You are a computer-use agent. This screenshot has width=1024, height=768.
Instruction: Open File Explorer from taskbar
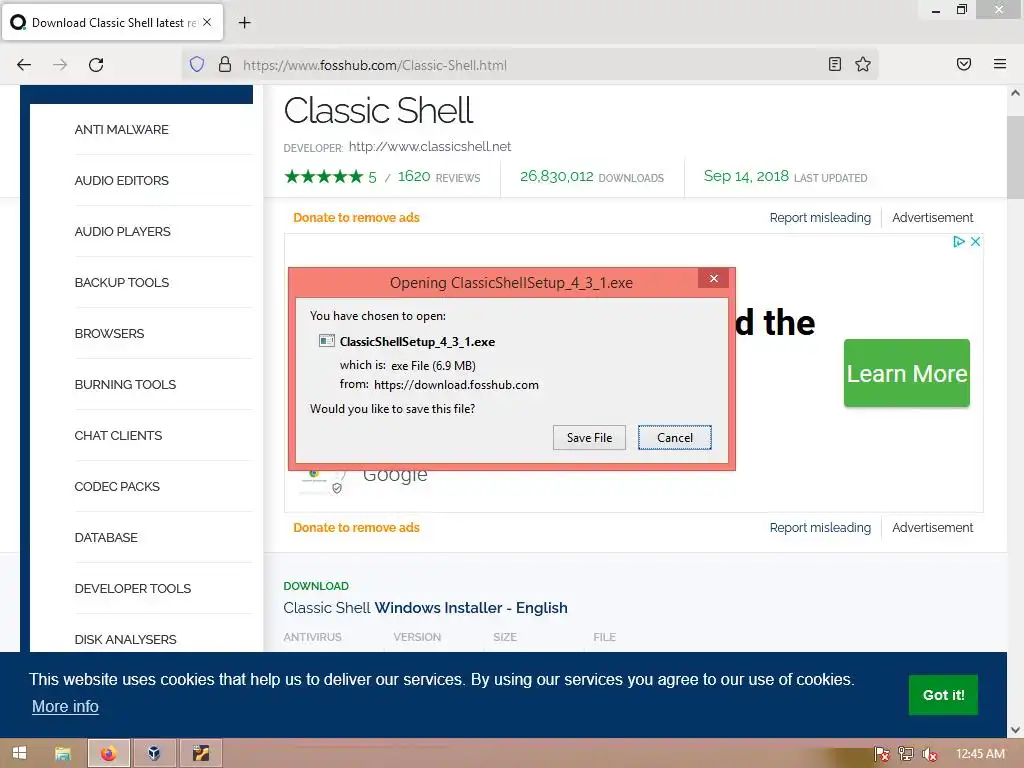pos(63,754)
